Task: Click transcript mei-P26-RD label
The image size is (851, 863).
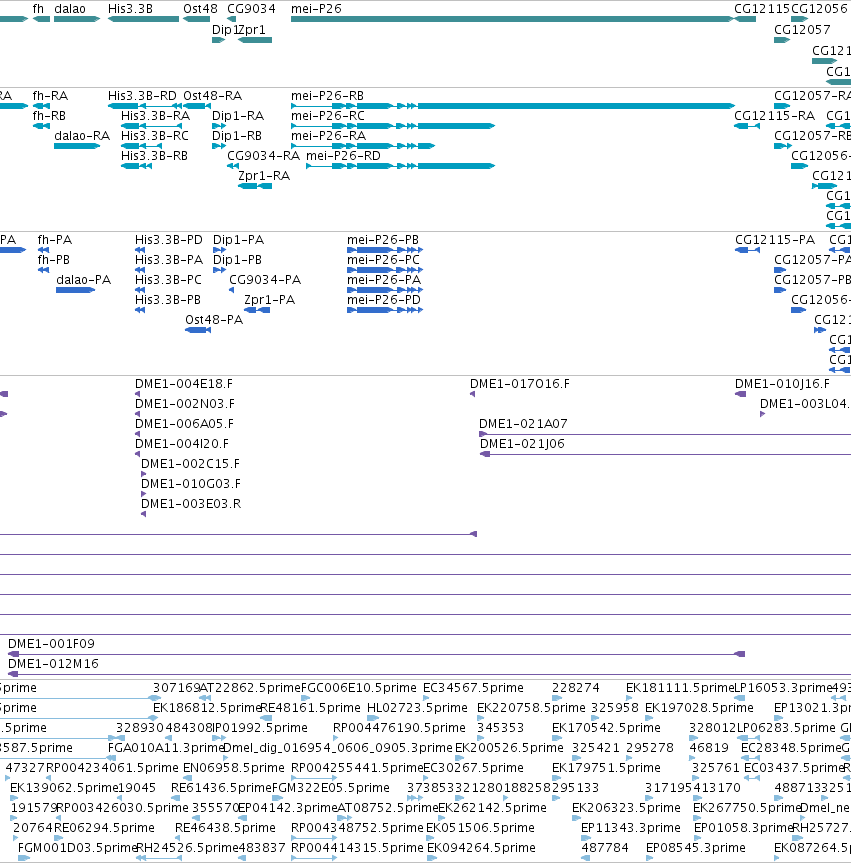Action: click(343, 156)
